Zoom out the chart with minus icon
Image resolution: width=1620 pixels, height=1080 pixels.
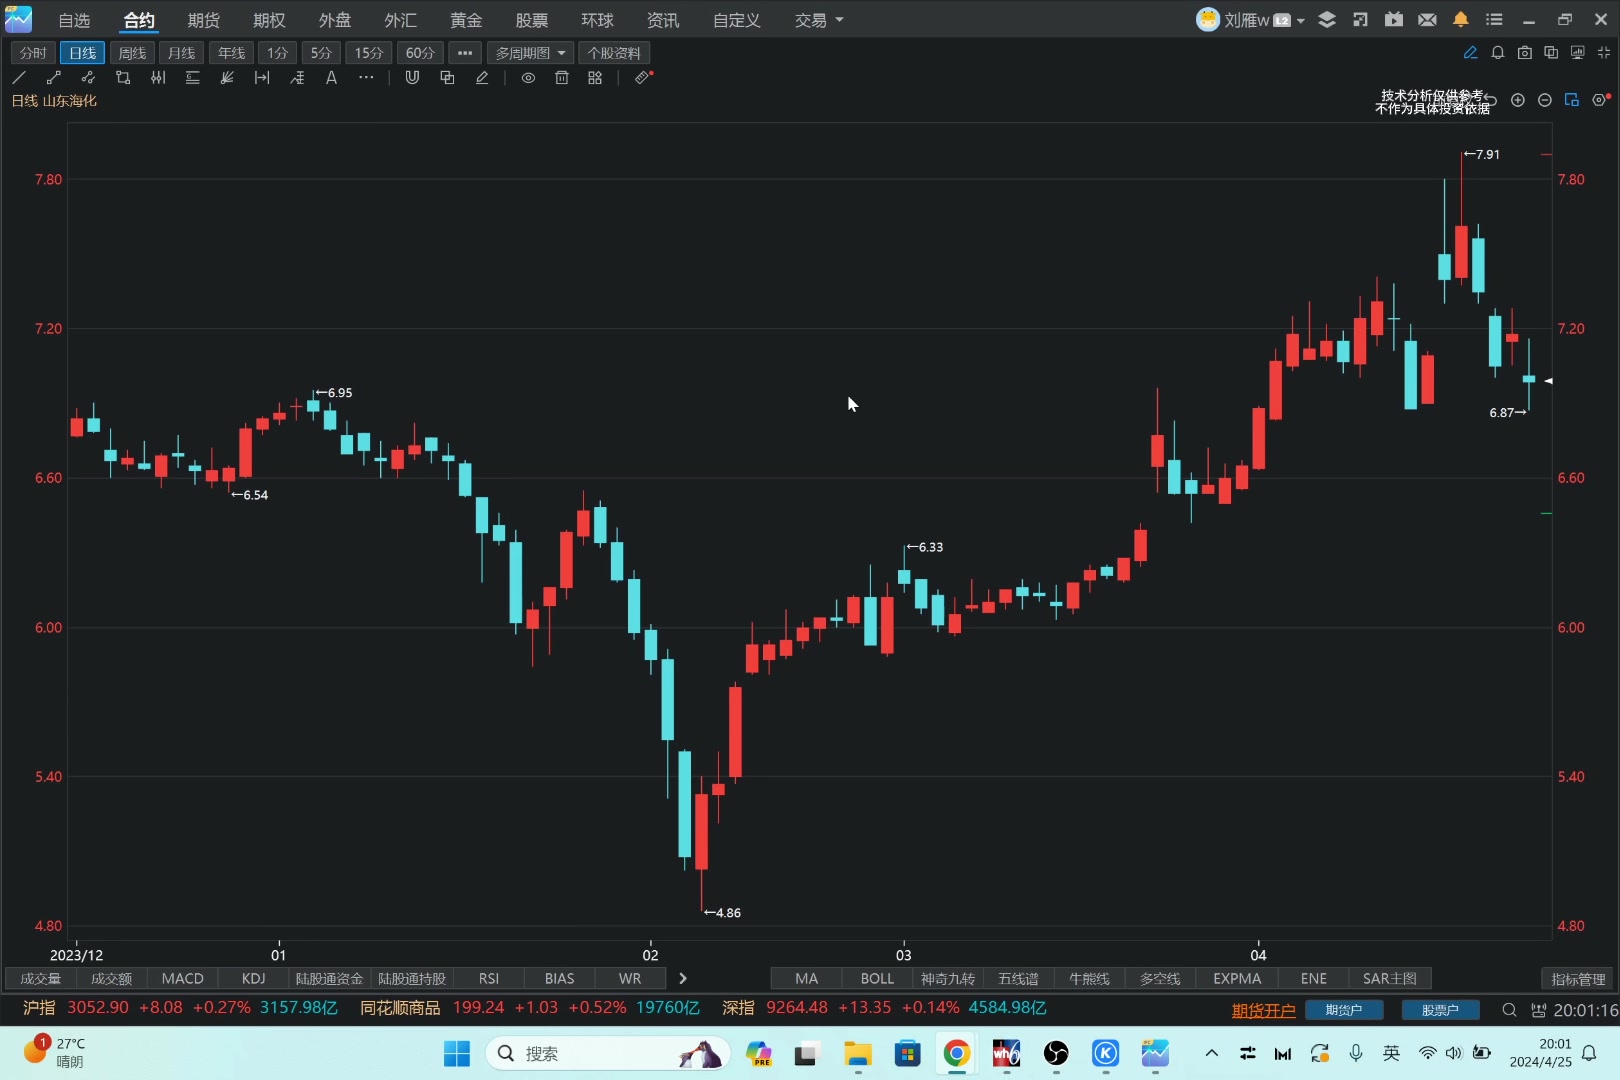point(1545,100)
